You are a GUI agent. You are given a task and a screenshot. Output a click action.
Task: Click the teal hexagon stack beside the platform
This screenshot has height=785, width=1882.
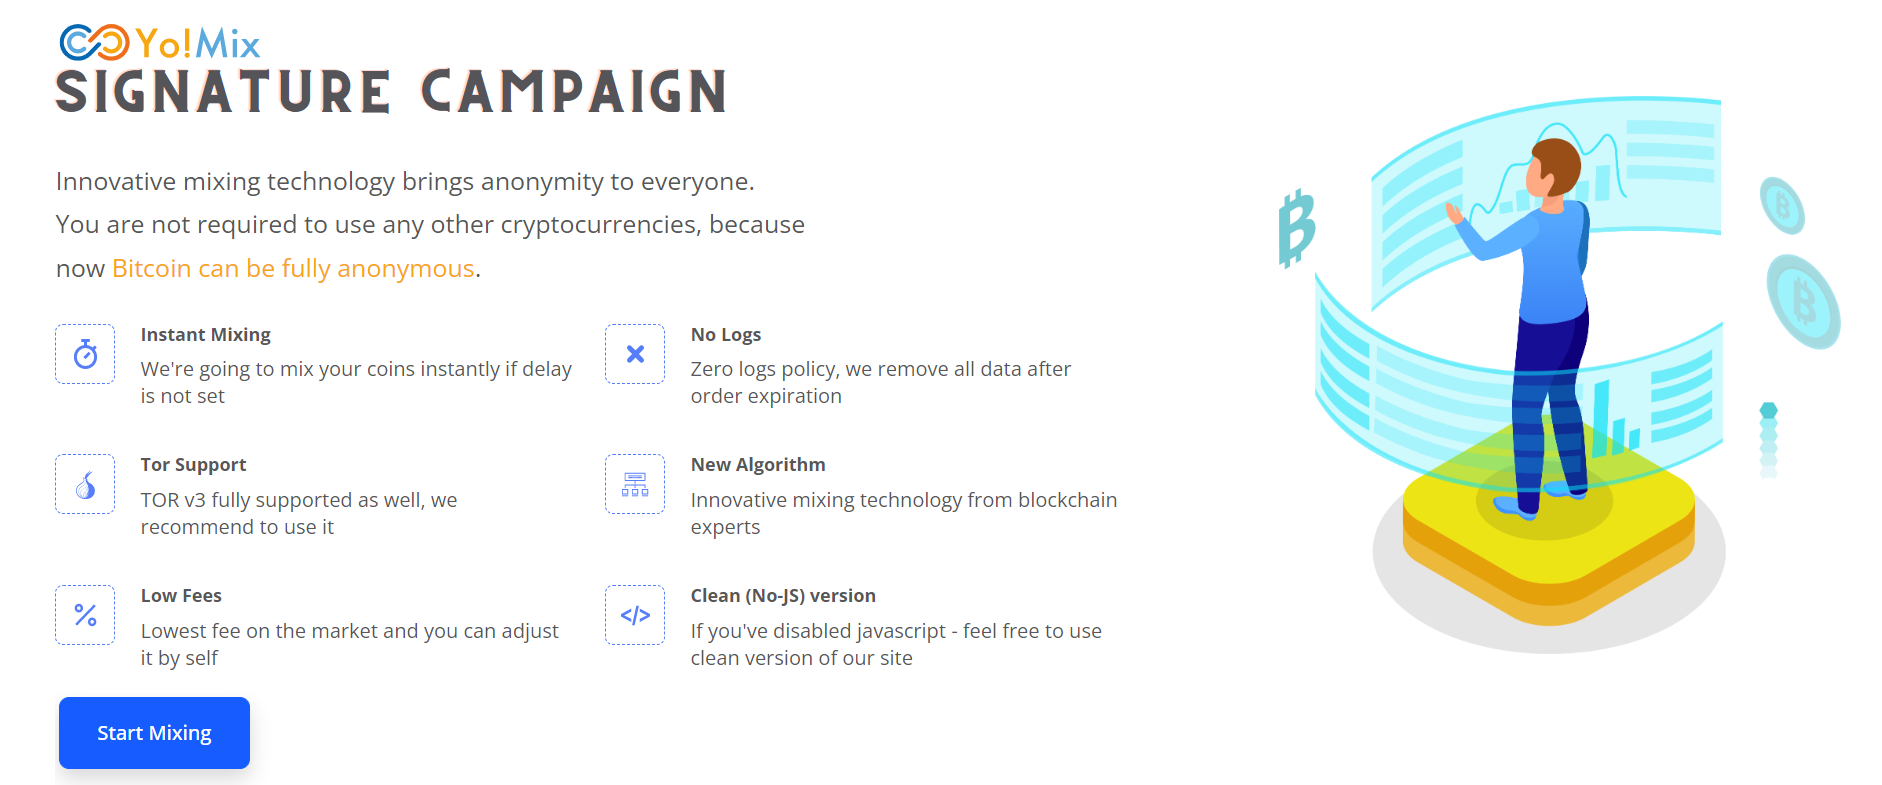(x=1768, y=439)
